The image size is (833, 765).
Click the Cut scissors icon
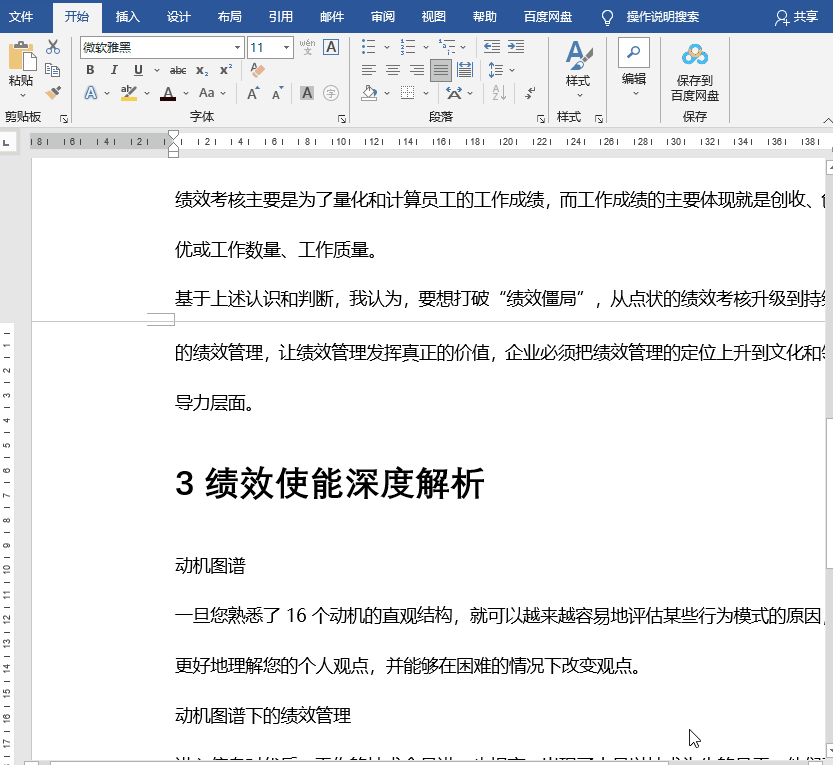(x=52, y=47)
